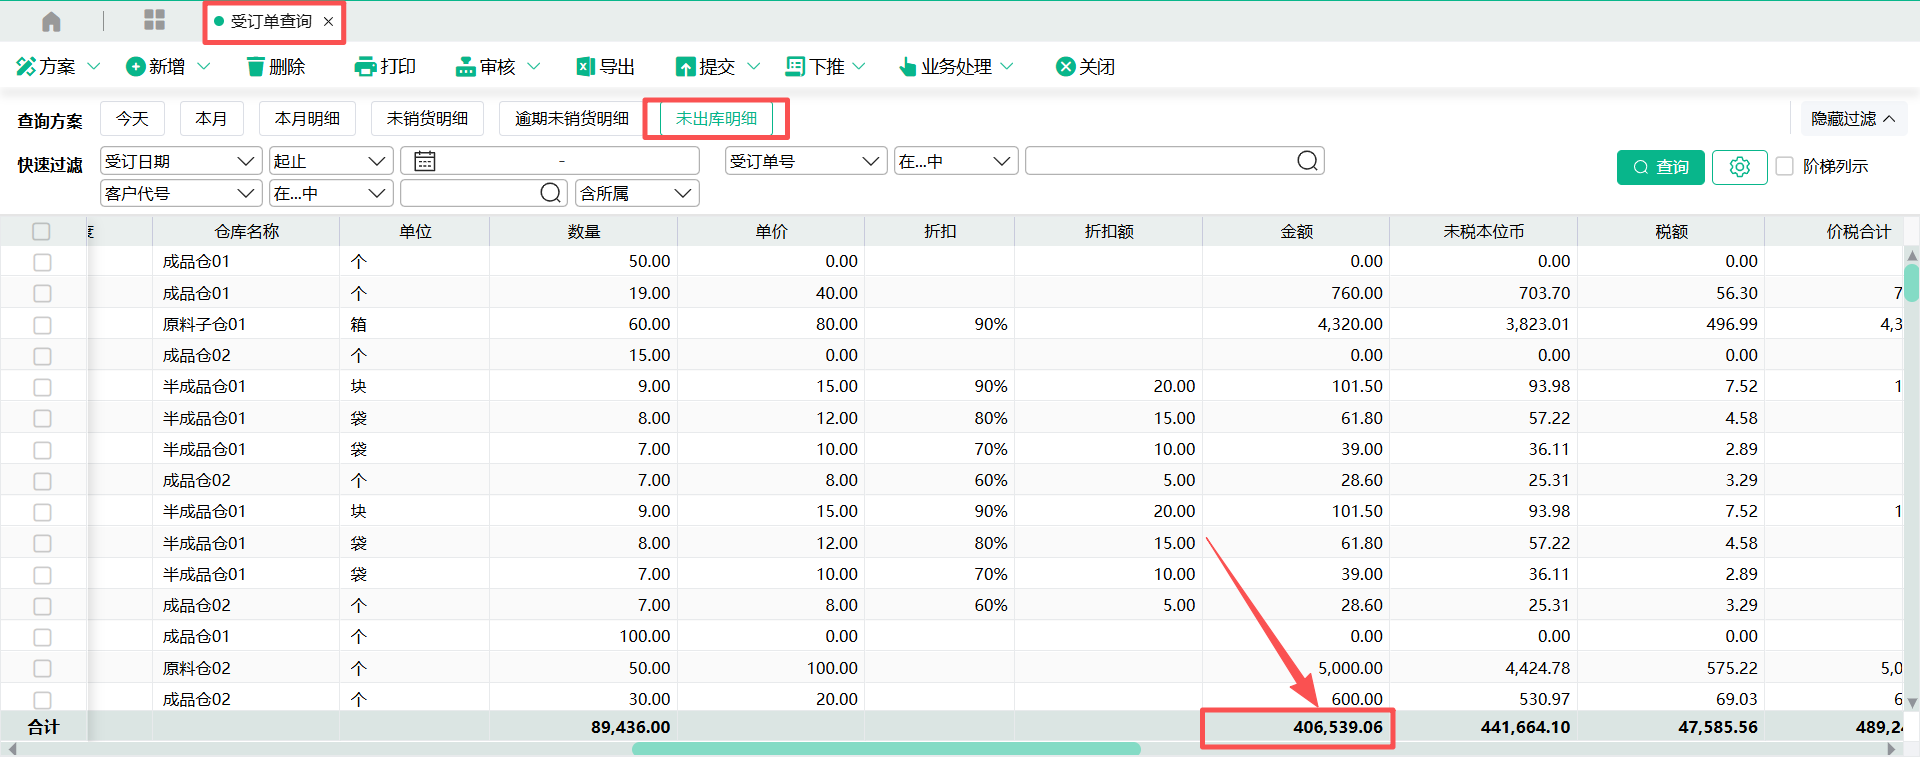Toggle the select-all checkbox in table header

[x=41, y=232]
